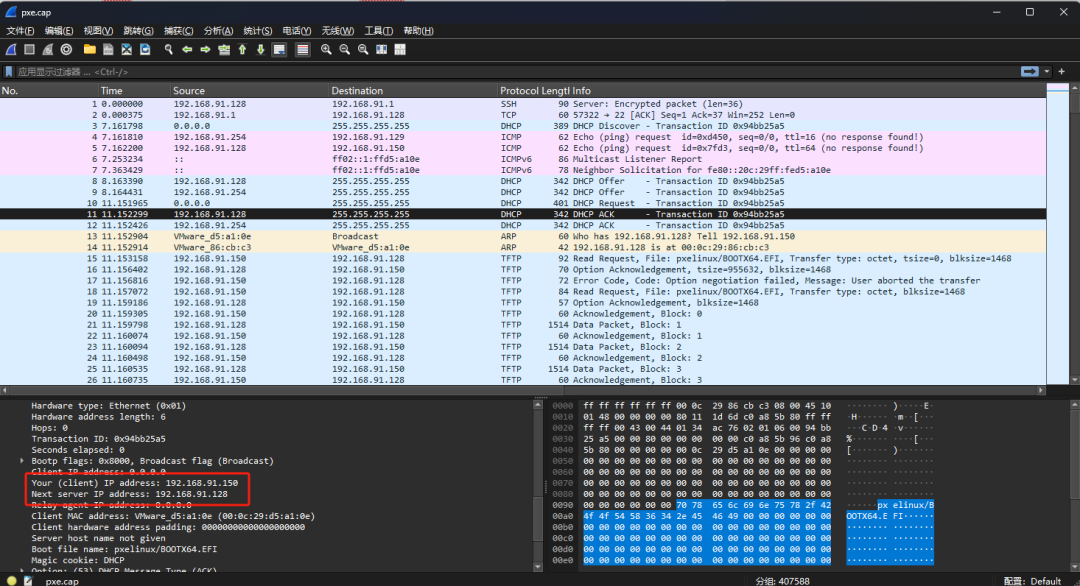The height and width of the screenshot is (586, 1080).
Task: Click the find packet magnifier icon
Action: point(169,49)
